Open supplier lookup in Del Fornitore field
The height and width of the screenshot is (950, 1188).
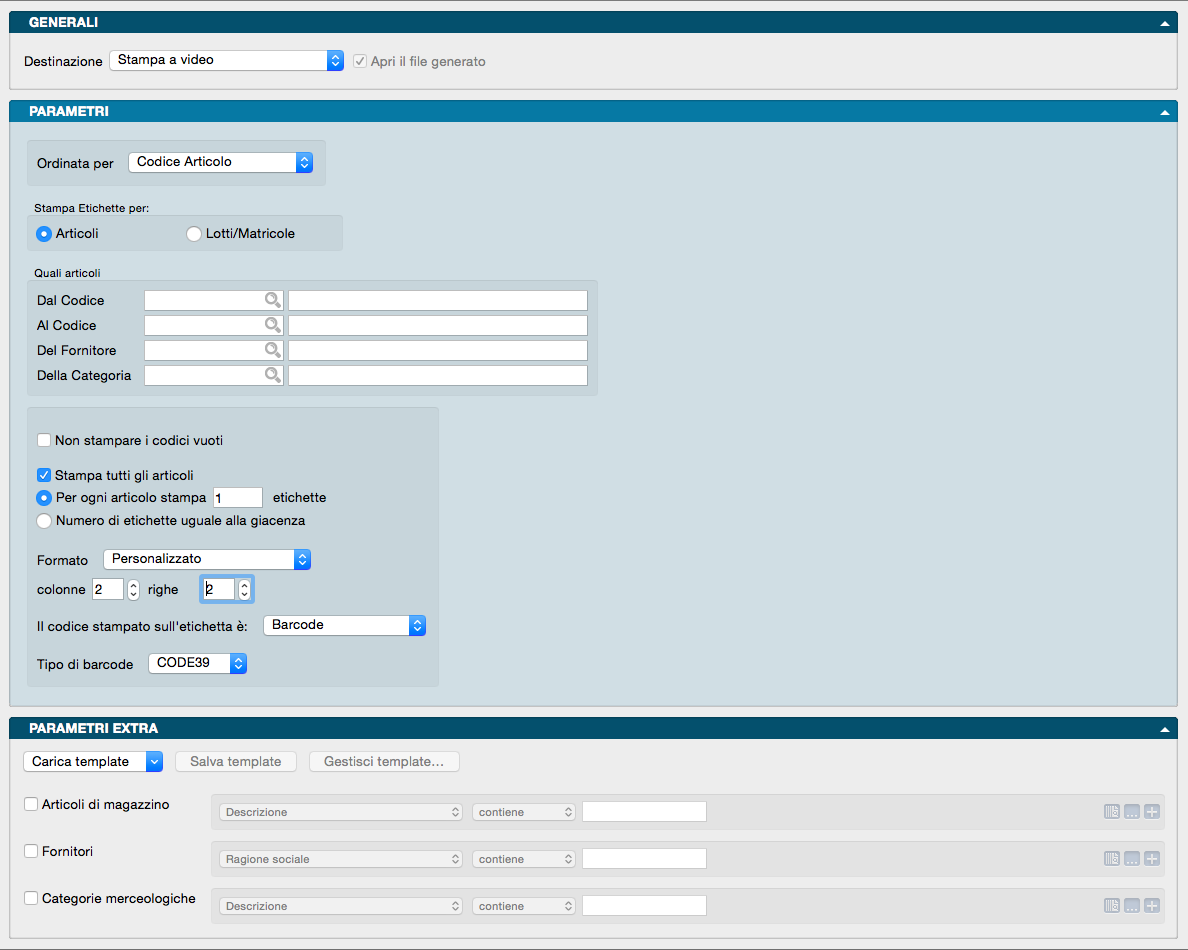point(271,350)
